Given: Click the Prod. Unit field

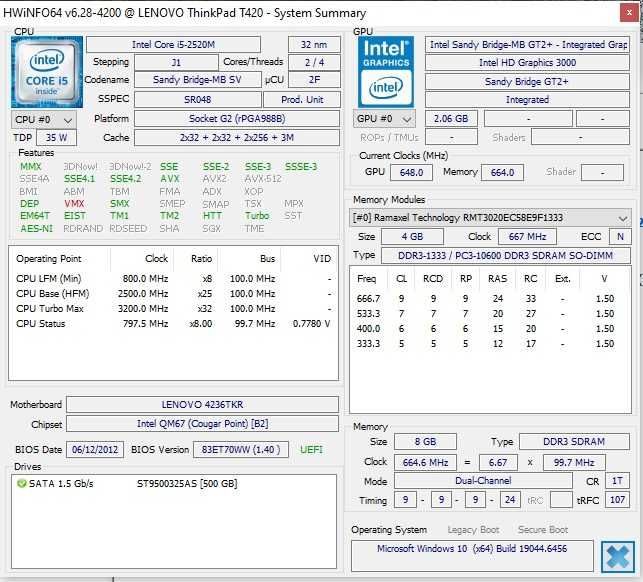Looking at the screenshot, I should [x=302, y=99].
